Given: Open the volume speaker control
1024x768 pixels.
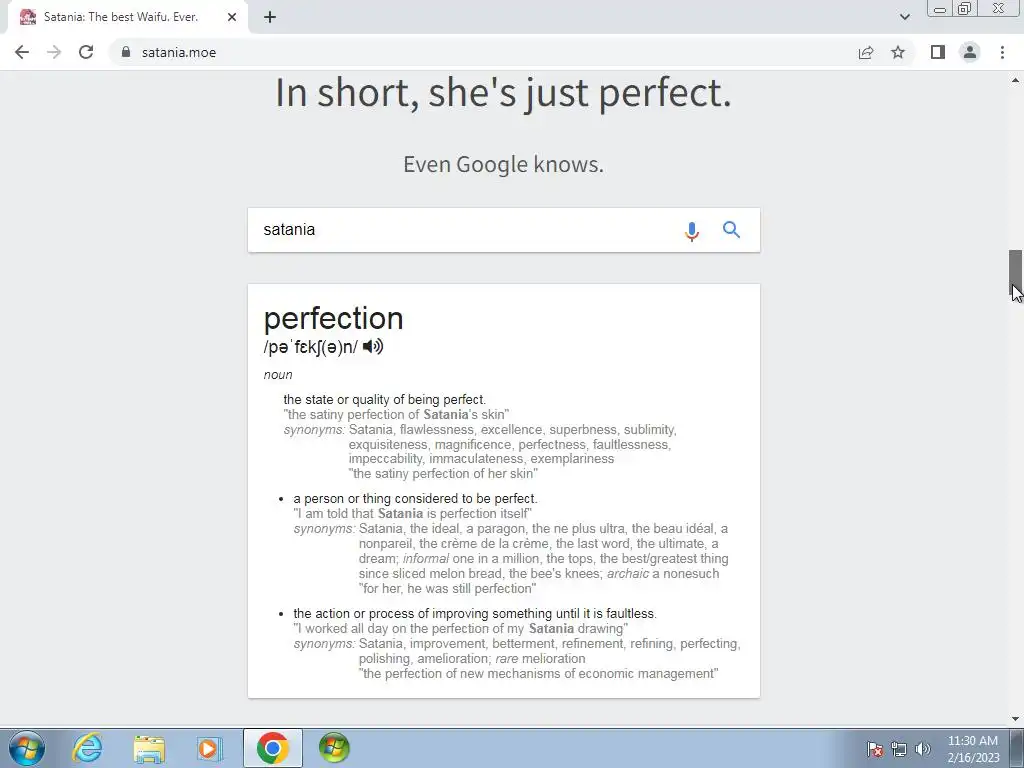Looking at the screenshot, I should 923,749.
